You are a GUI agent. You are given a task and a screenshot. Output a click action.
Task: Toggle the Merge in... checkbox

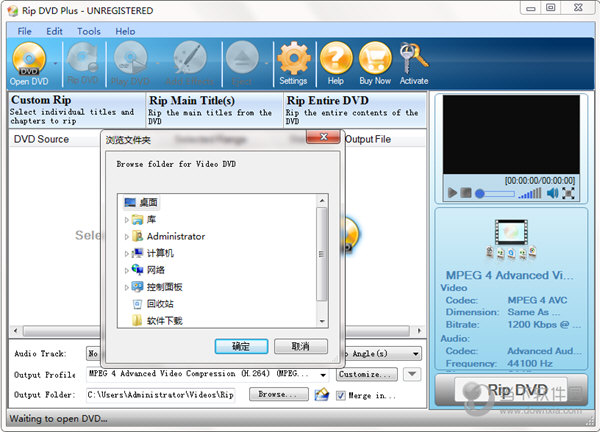coord(341,395)
